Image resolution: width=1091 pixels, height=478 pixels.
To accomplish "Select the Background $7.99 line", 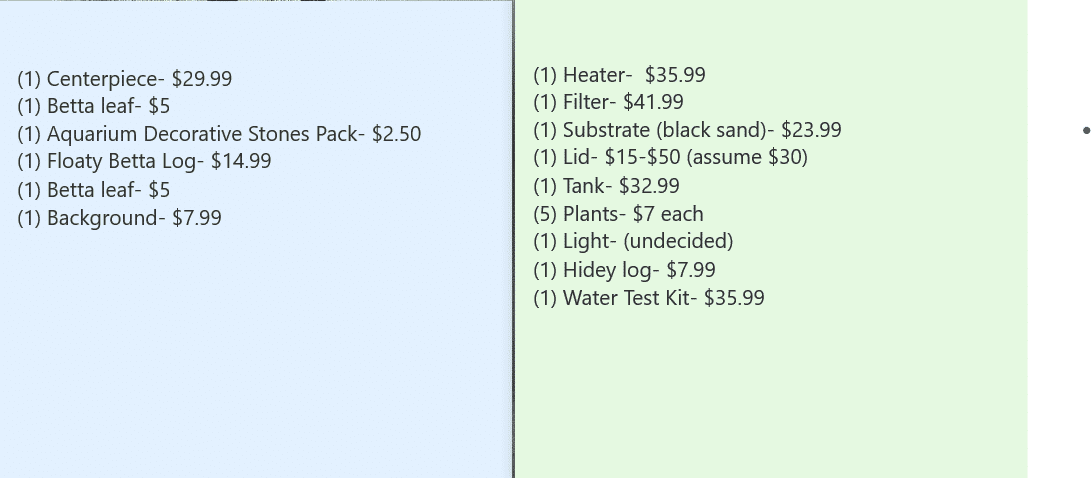I will [x=120, y=218].
